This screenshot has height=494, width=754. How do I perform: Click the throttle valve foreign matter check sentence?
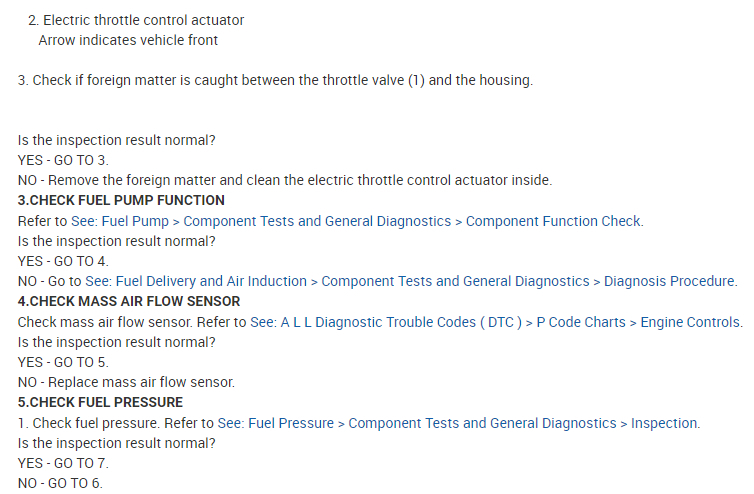point(275,80)
